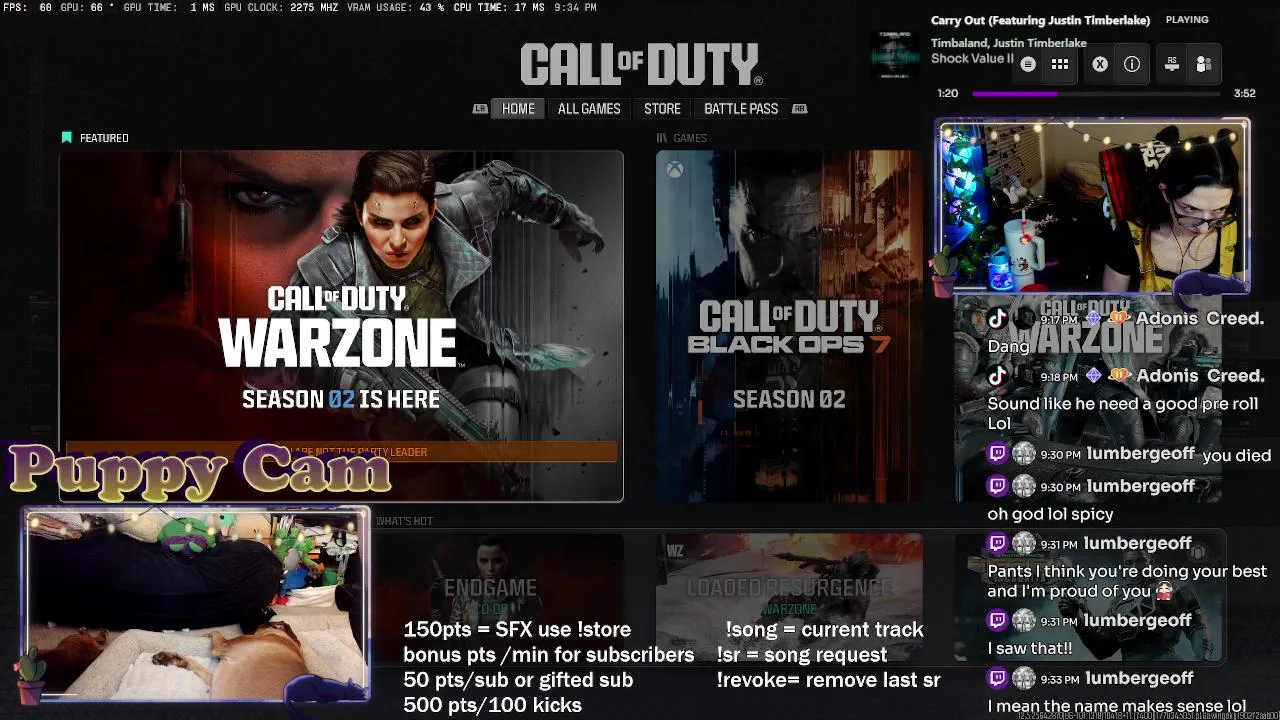Click the '!sr = song request' text
Image resolution: width=1280 pixels, height=720 pixels.
coord(802,655)
